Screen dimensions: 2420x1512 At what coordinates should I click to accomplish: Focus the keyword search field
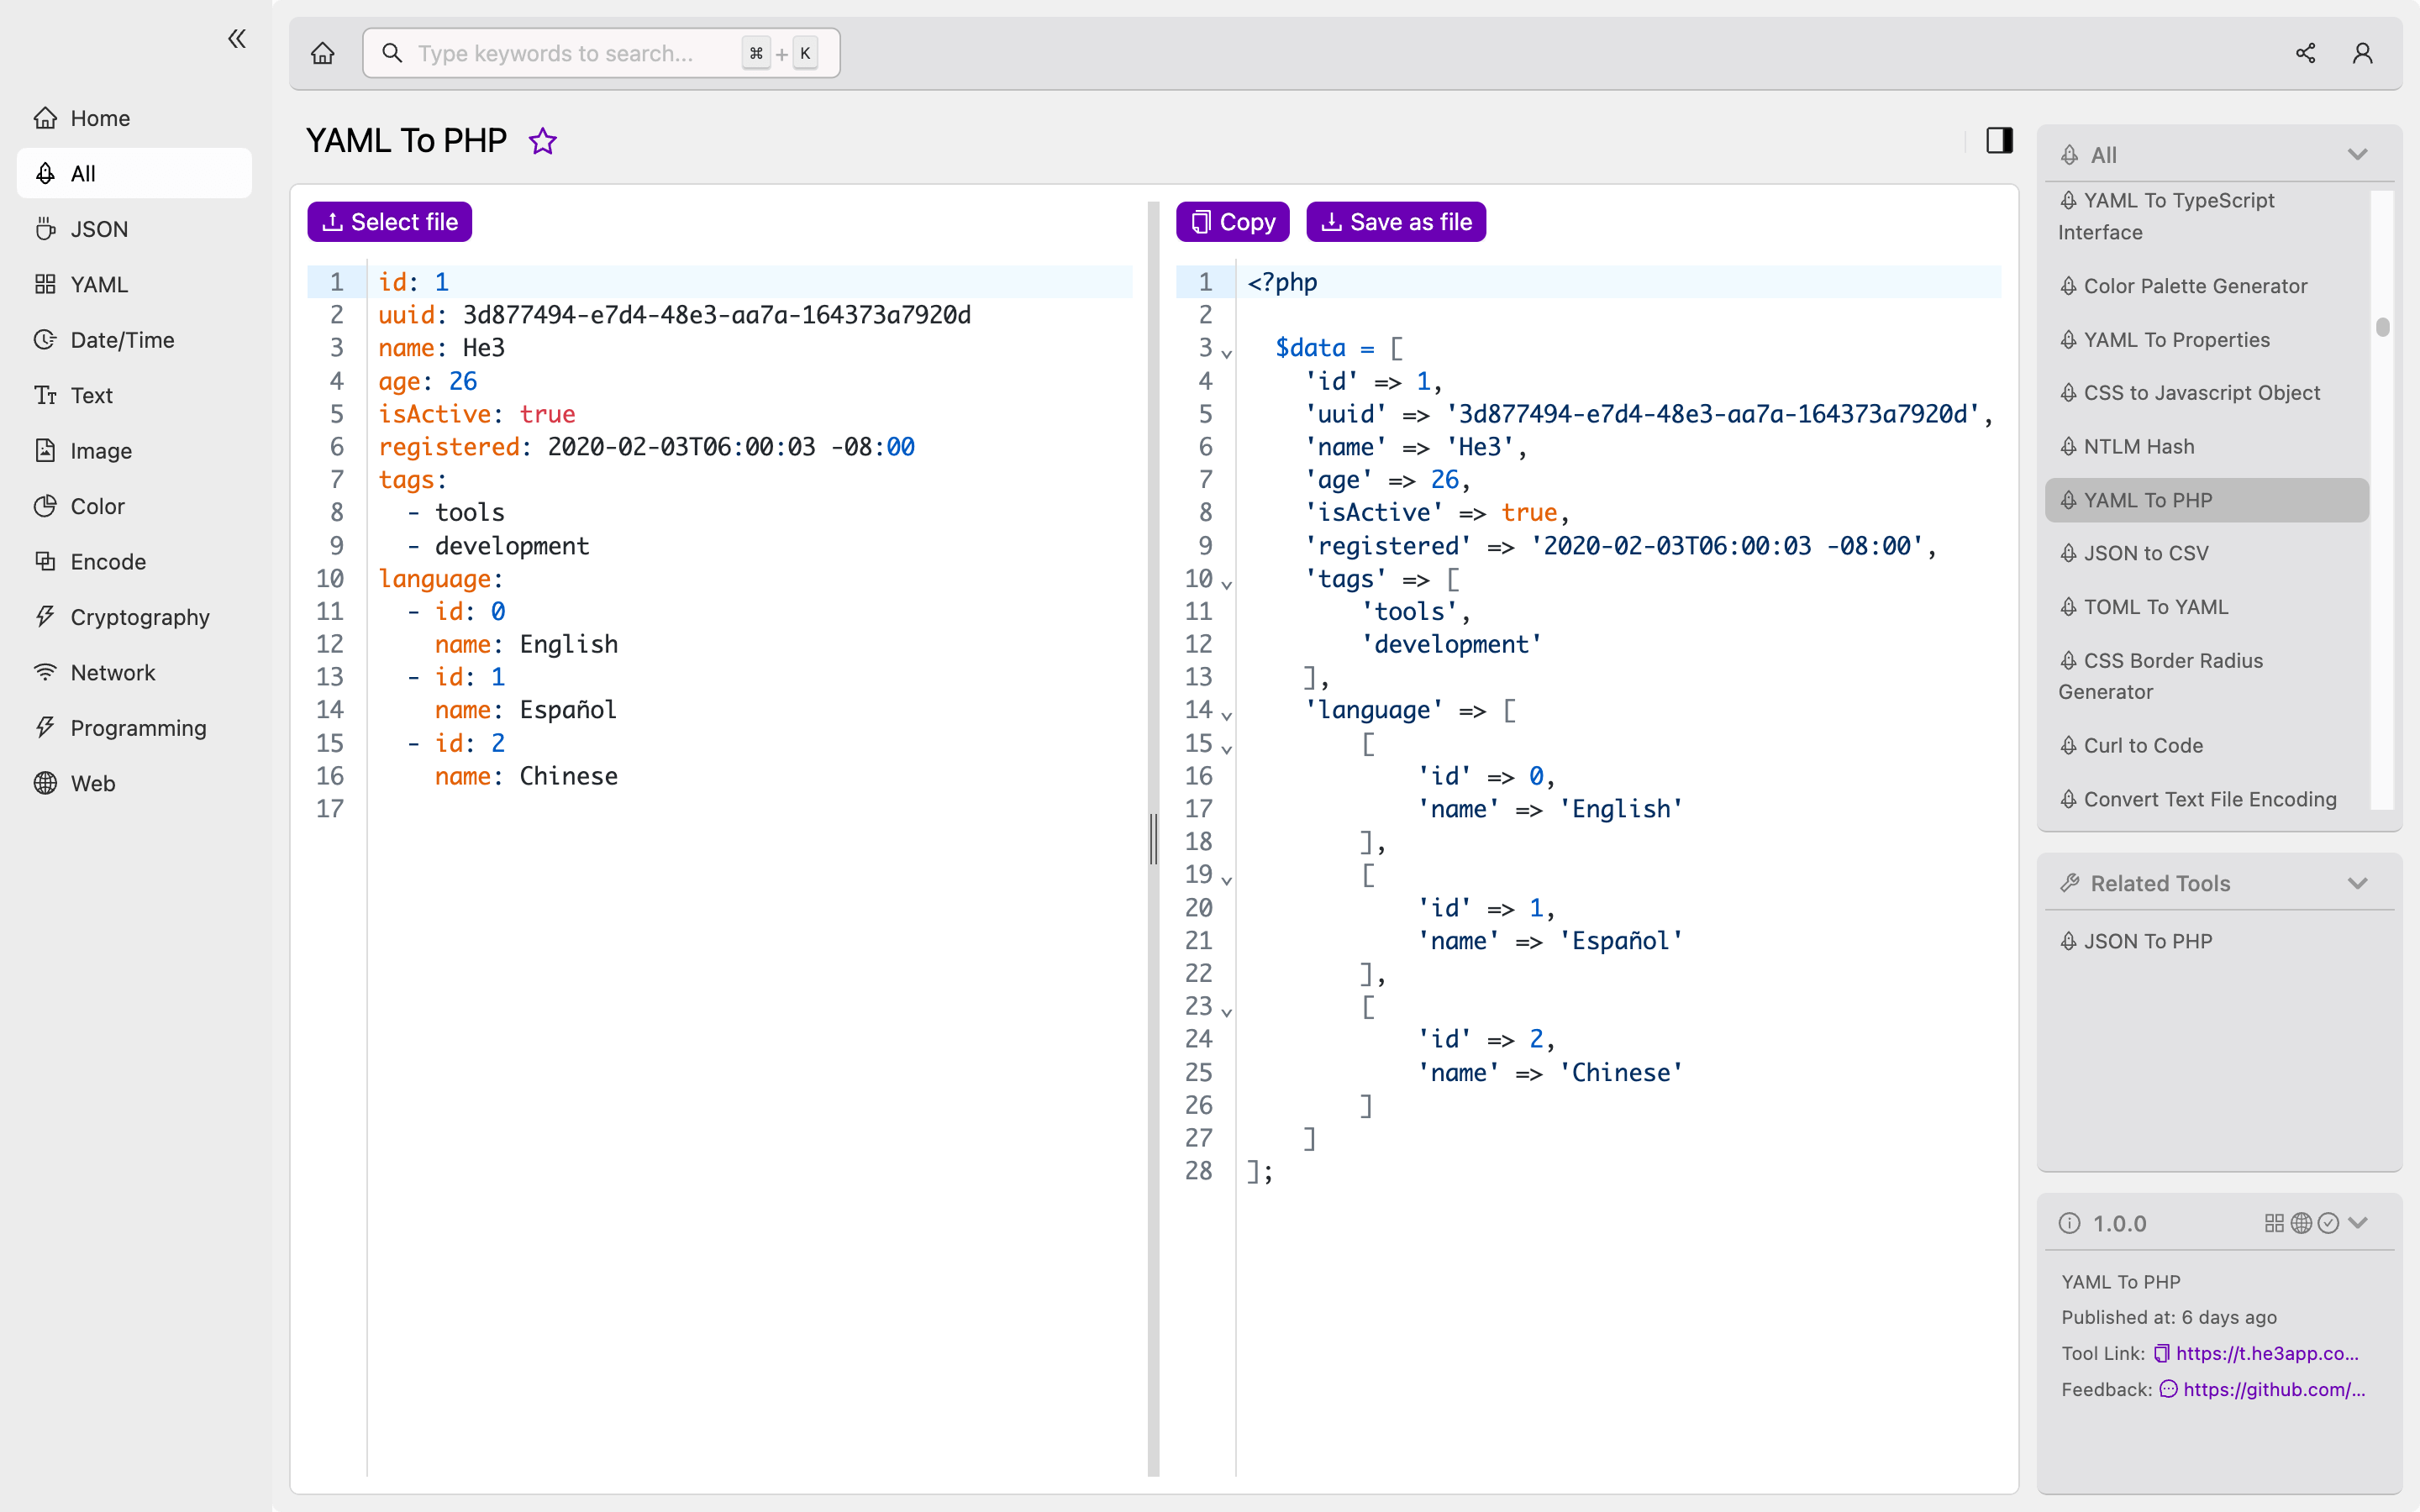click(x=601, y=53)
